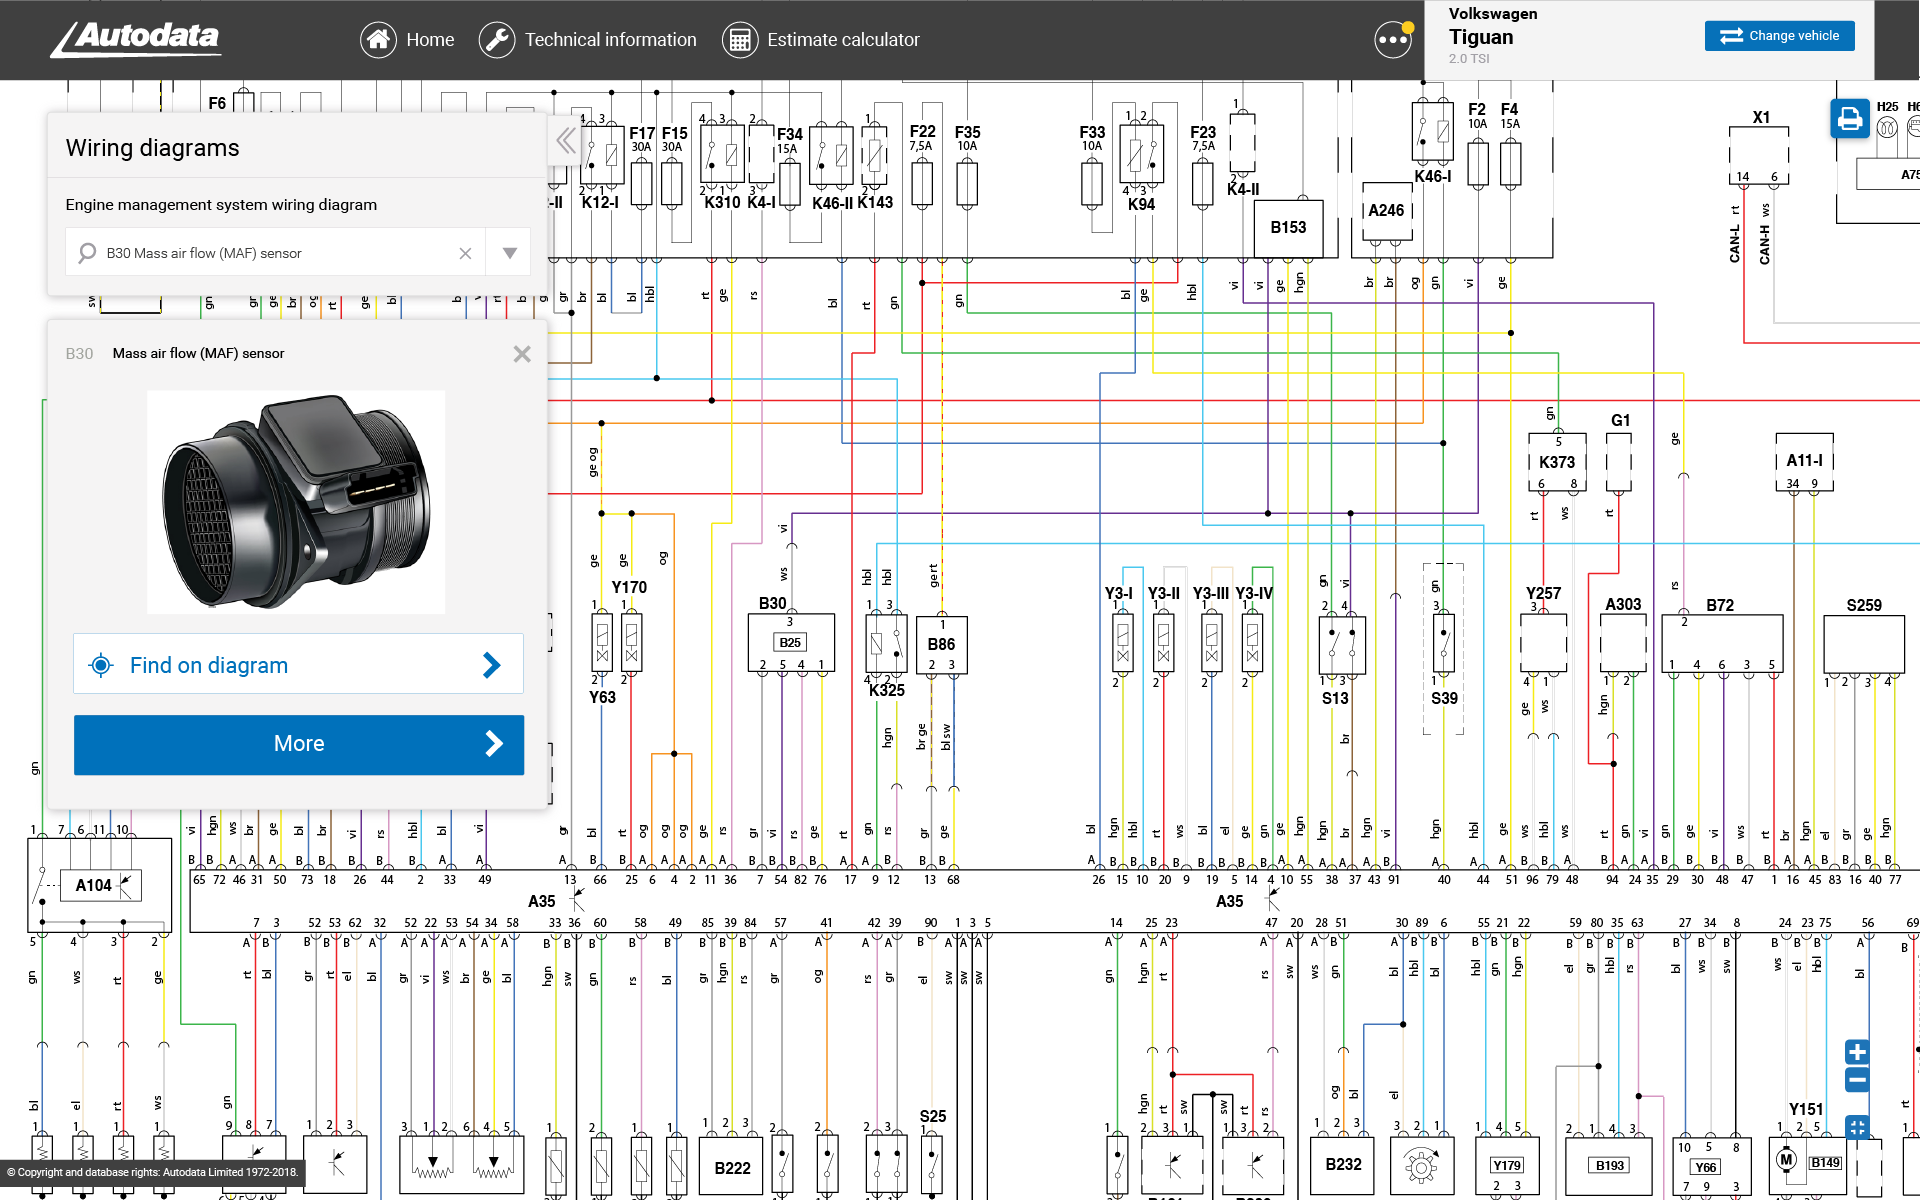Click the Home icon in header

click(378, 40)
